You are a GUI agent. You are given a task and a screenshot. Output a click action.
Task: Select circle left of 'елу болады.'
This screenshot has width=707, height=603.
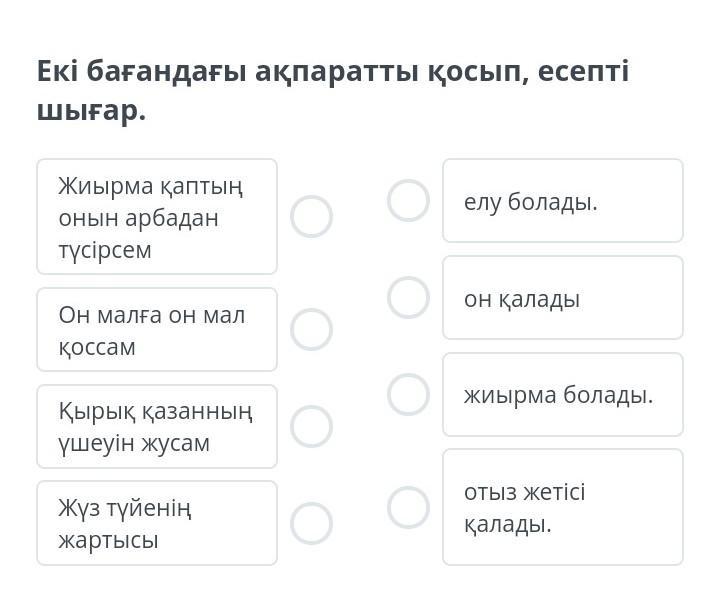coord(408,200)
